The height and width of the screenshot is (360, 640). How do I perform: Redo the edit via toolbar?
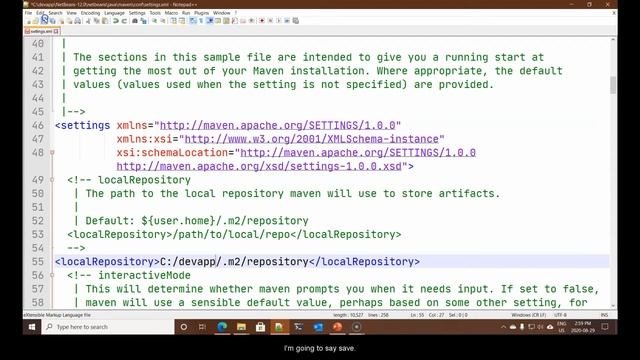click(x=124, y=20)
